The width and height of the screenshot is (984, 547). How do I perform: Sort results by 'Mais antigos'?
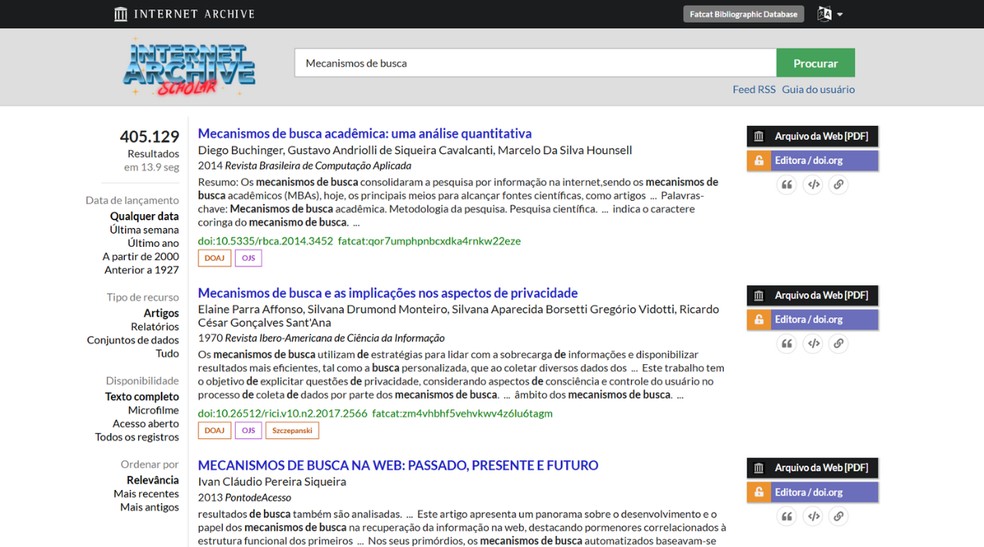point(149,507)
